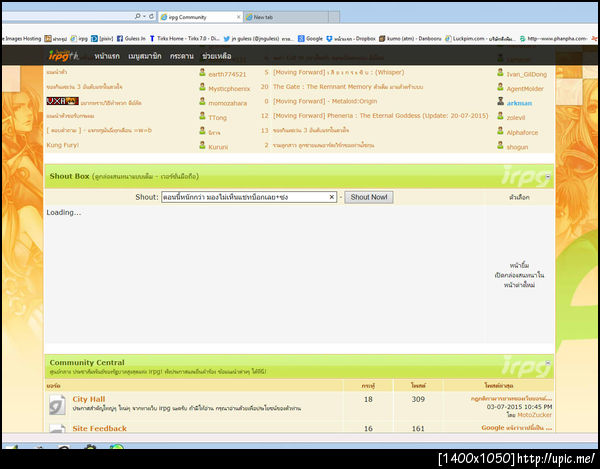Click the address bar search magnifier icon
Image resolution: width=600 pixels, height=469 pixels.
137,16
